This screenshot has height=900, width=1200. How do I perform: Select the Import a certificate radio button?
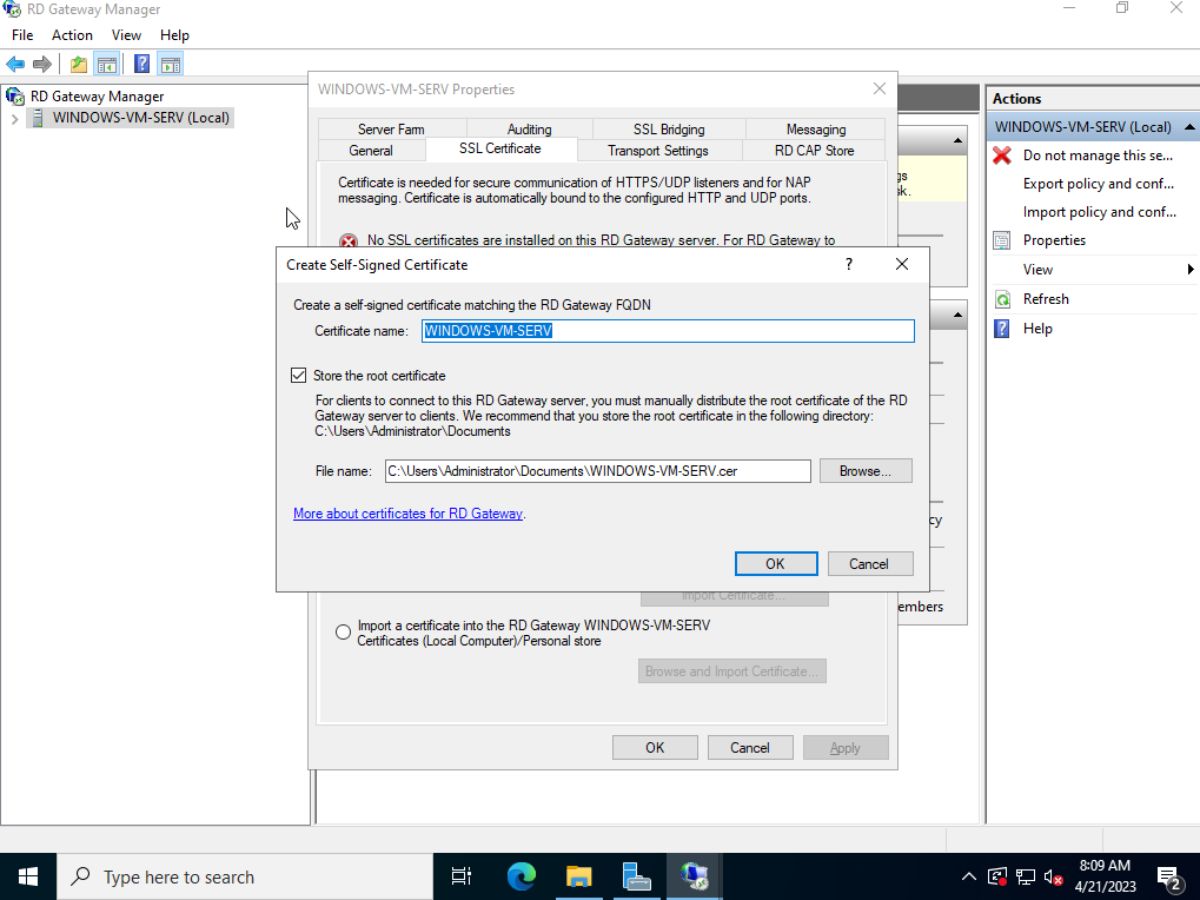(343, 632)
